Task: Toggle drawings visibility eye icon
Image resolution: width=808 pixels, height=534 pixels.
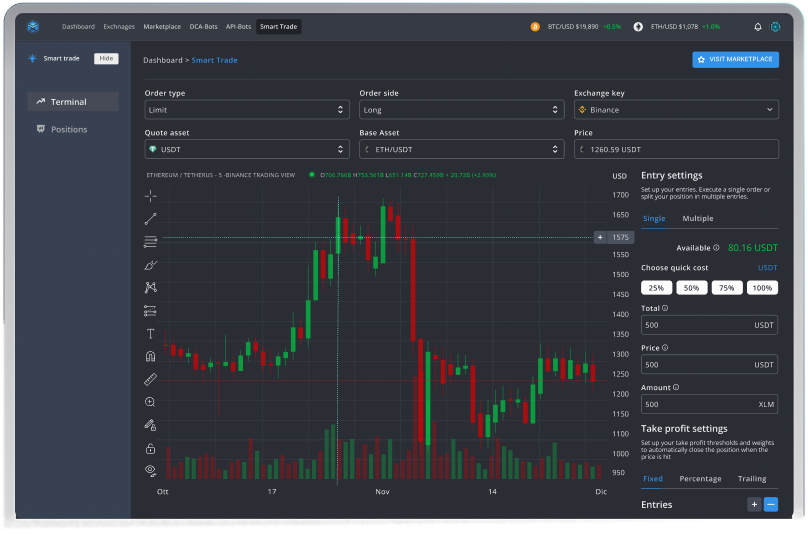Action: tap(151, 469)
